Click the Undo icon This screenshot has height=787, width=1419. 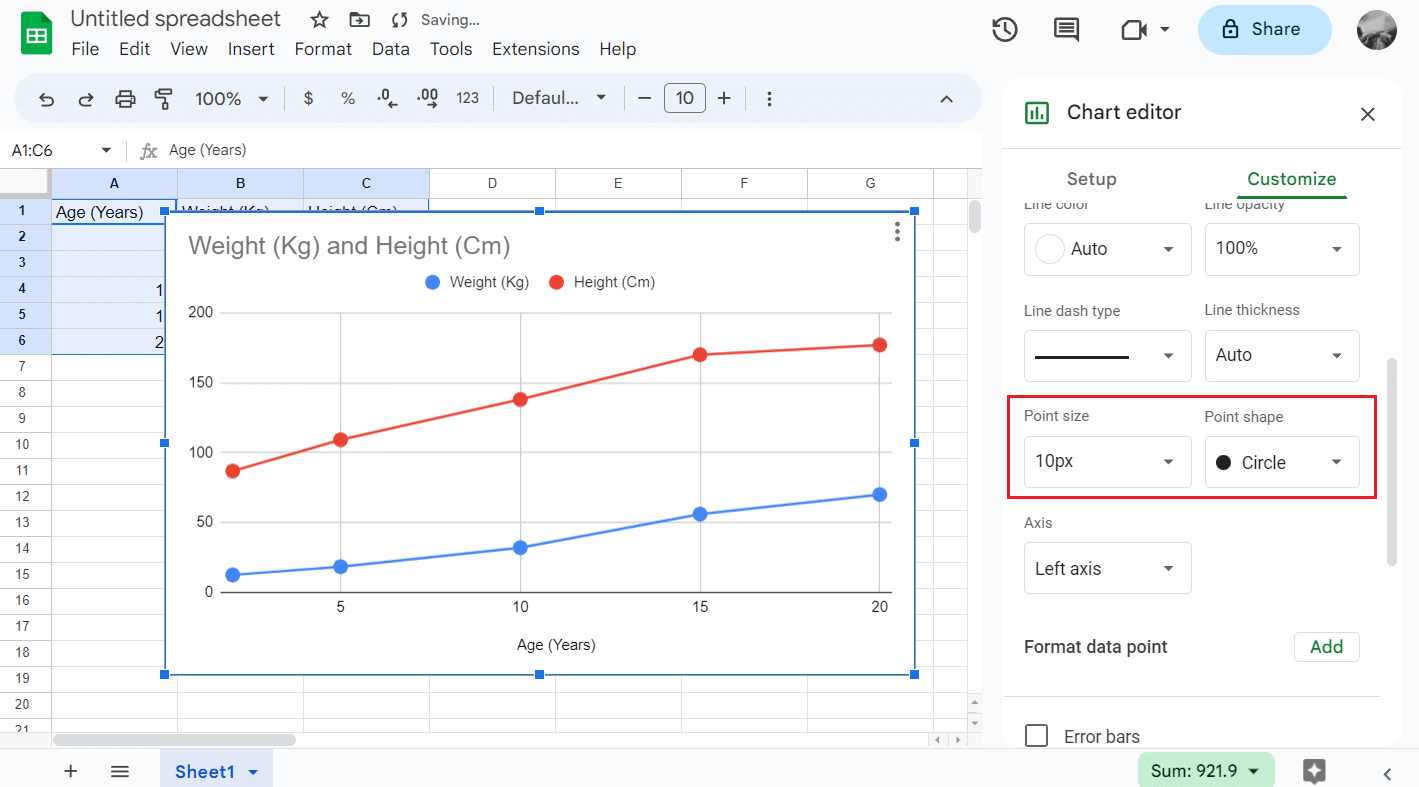(48, 97)
